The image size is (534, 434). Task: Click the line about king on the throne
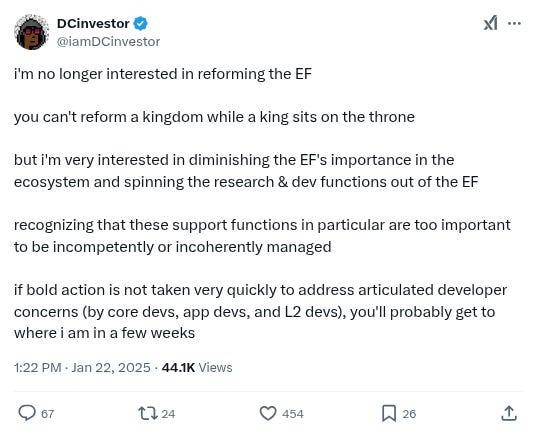(x=214, y=117)
